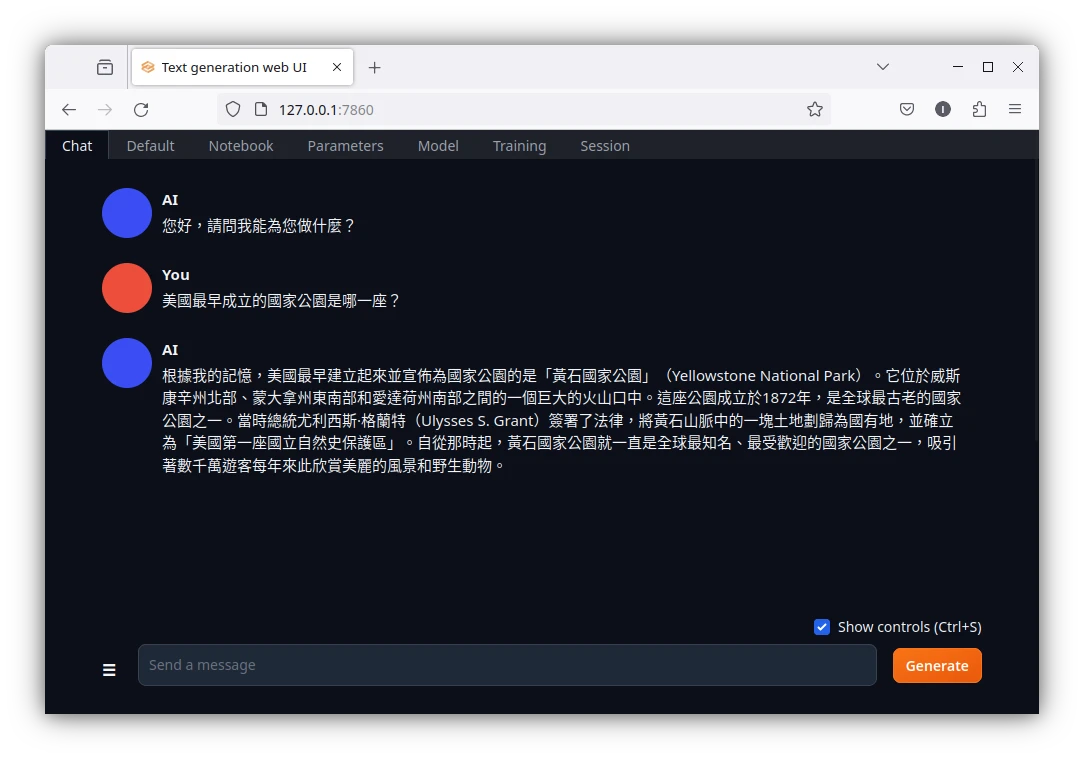Open the list all tabs dropdown

[x=883, y=67]
